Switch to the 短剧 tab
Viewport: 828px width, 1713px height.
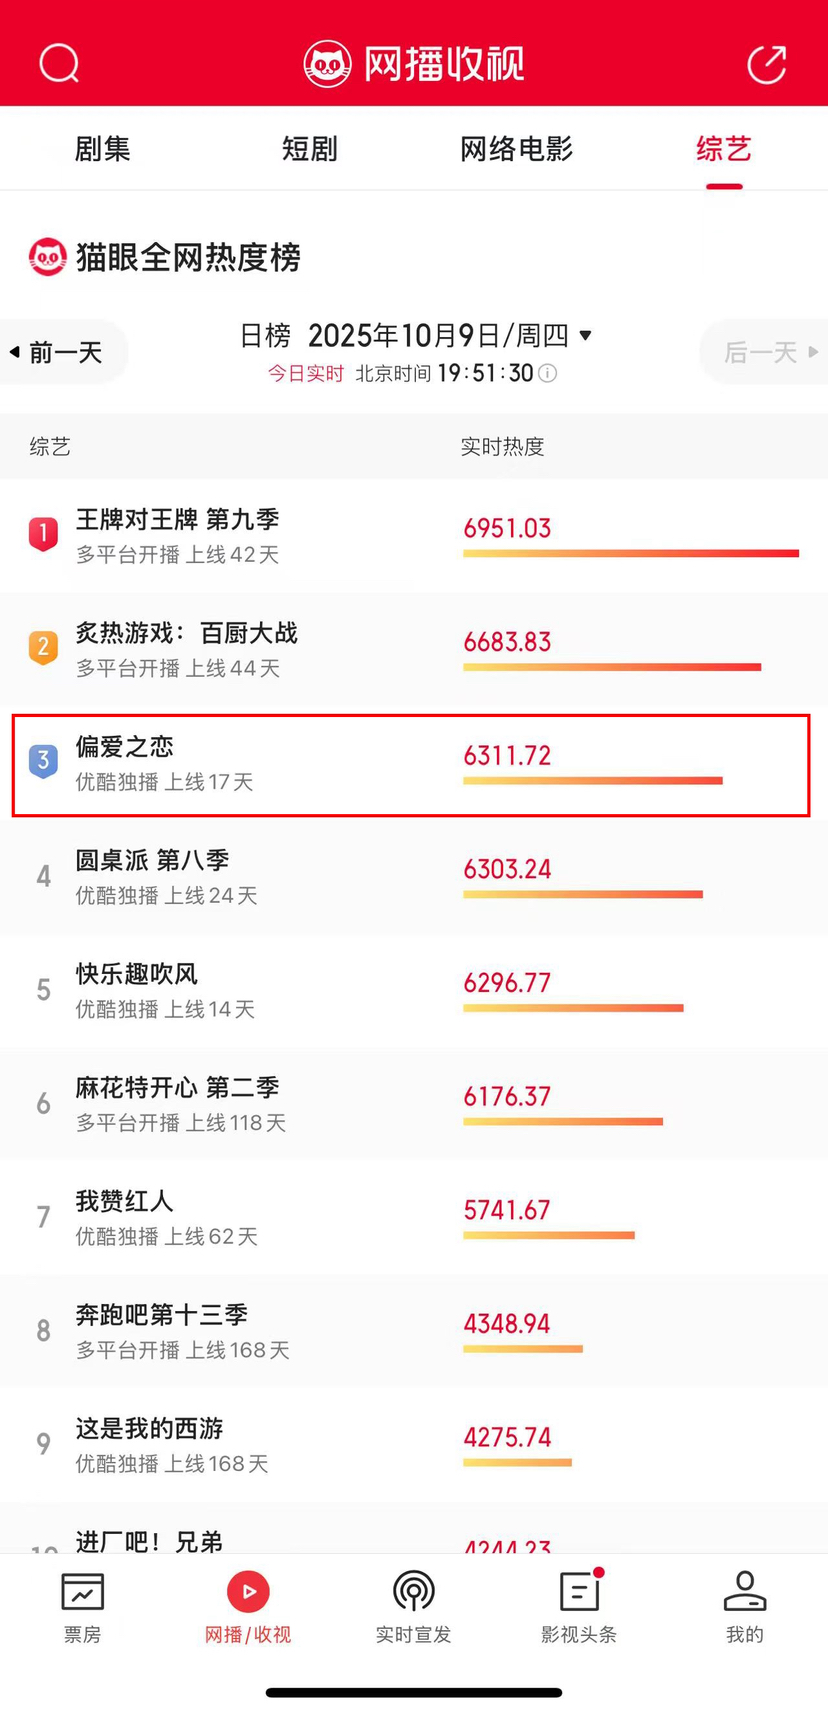tap(310, 150)
